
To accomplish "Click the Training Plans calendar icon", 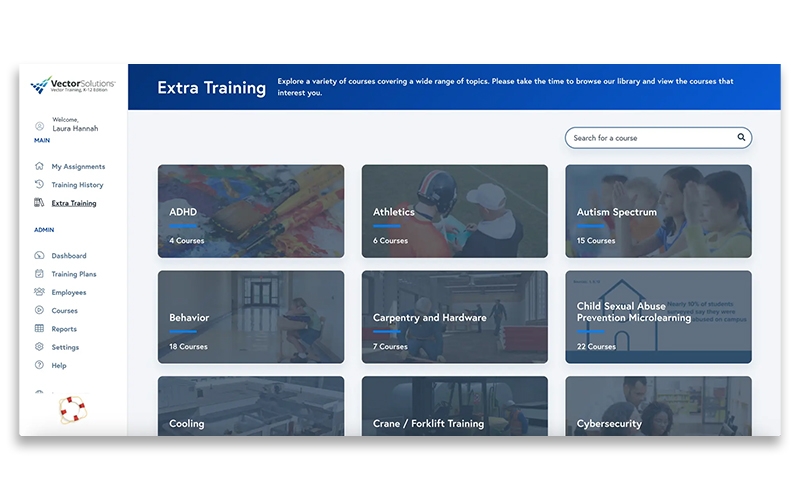I will pos(39,273).
